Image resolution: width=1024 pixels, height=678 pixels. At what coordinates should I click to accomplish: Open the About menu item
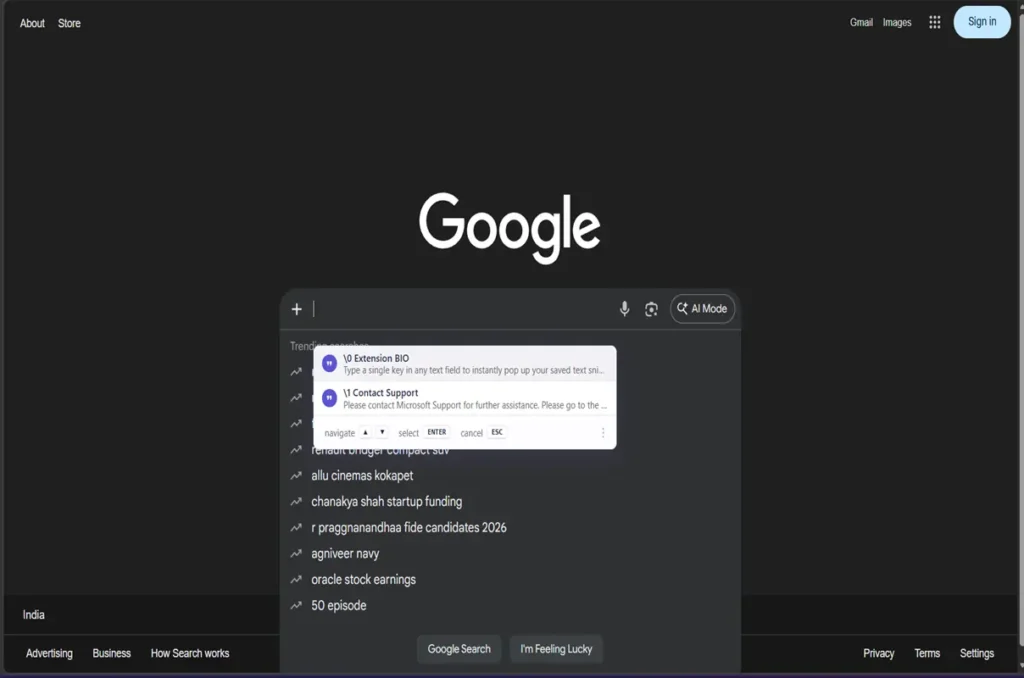(31, 22)
